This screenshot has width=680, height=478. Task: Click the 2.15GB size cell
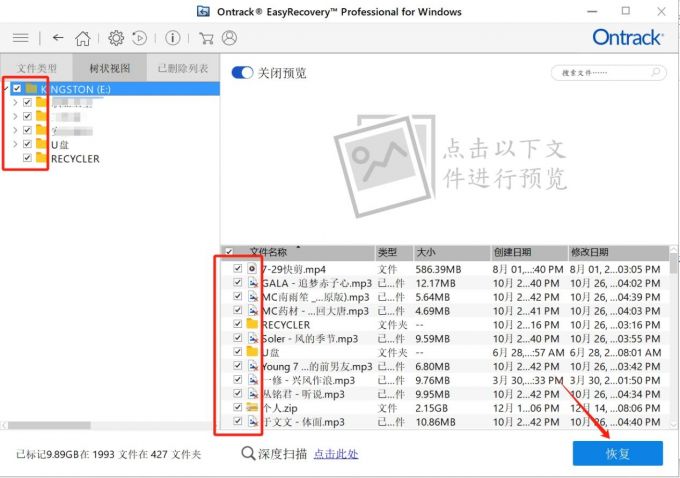431,408
